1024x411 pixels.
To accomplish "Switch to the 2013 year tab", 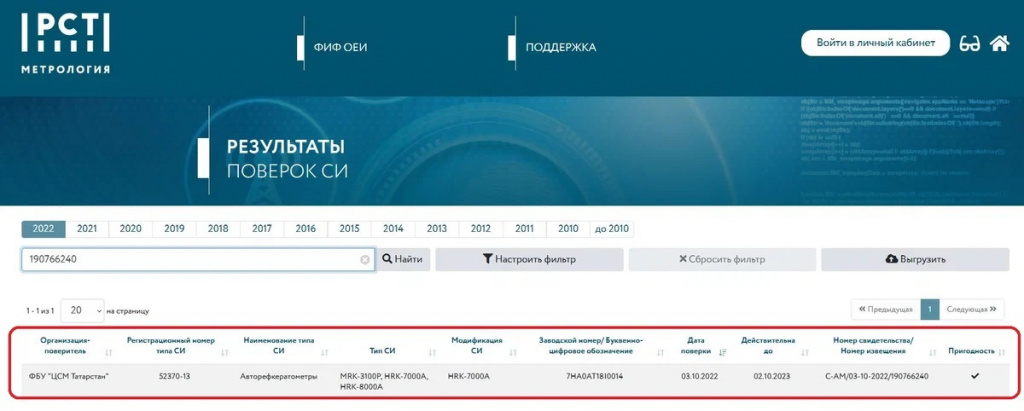I will pyautogui.click(x=437, y=229).
